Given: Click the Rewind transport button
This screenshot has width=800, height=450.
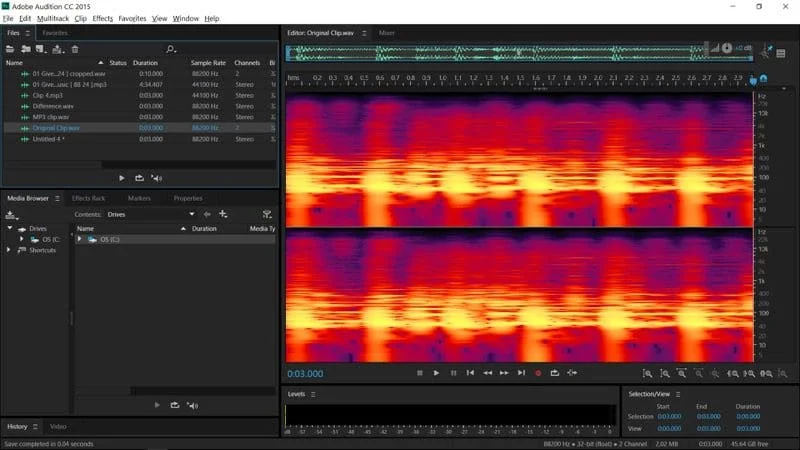Looking at the screenshot, I should (x=487, y=373).
